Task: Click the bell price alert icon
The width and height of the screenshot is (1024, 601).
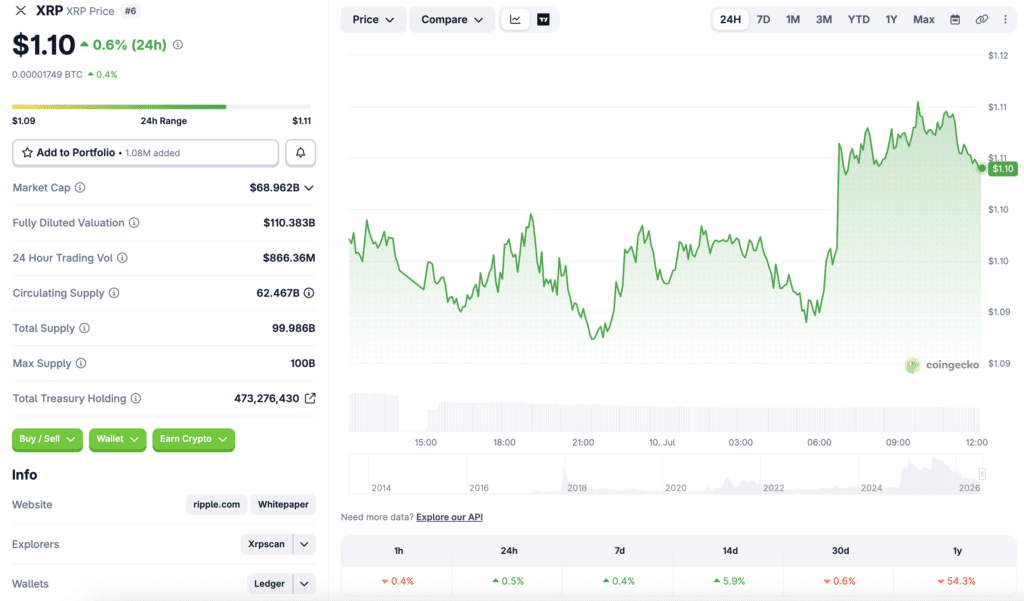Action: click(300, 152)
